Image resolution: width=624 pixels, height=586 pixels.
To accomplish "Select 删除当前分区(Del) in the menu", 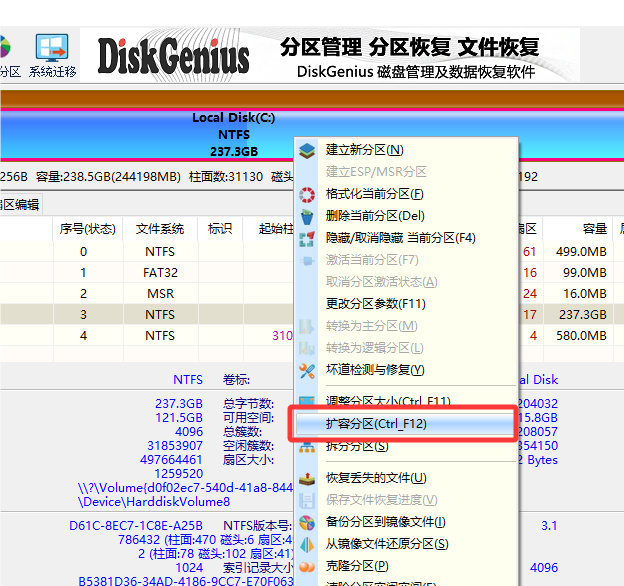I will pos(406,216).
